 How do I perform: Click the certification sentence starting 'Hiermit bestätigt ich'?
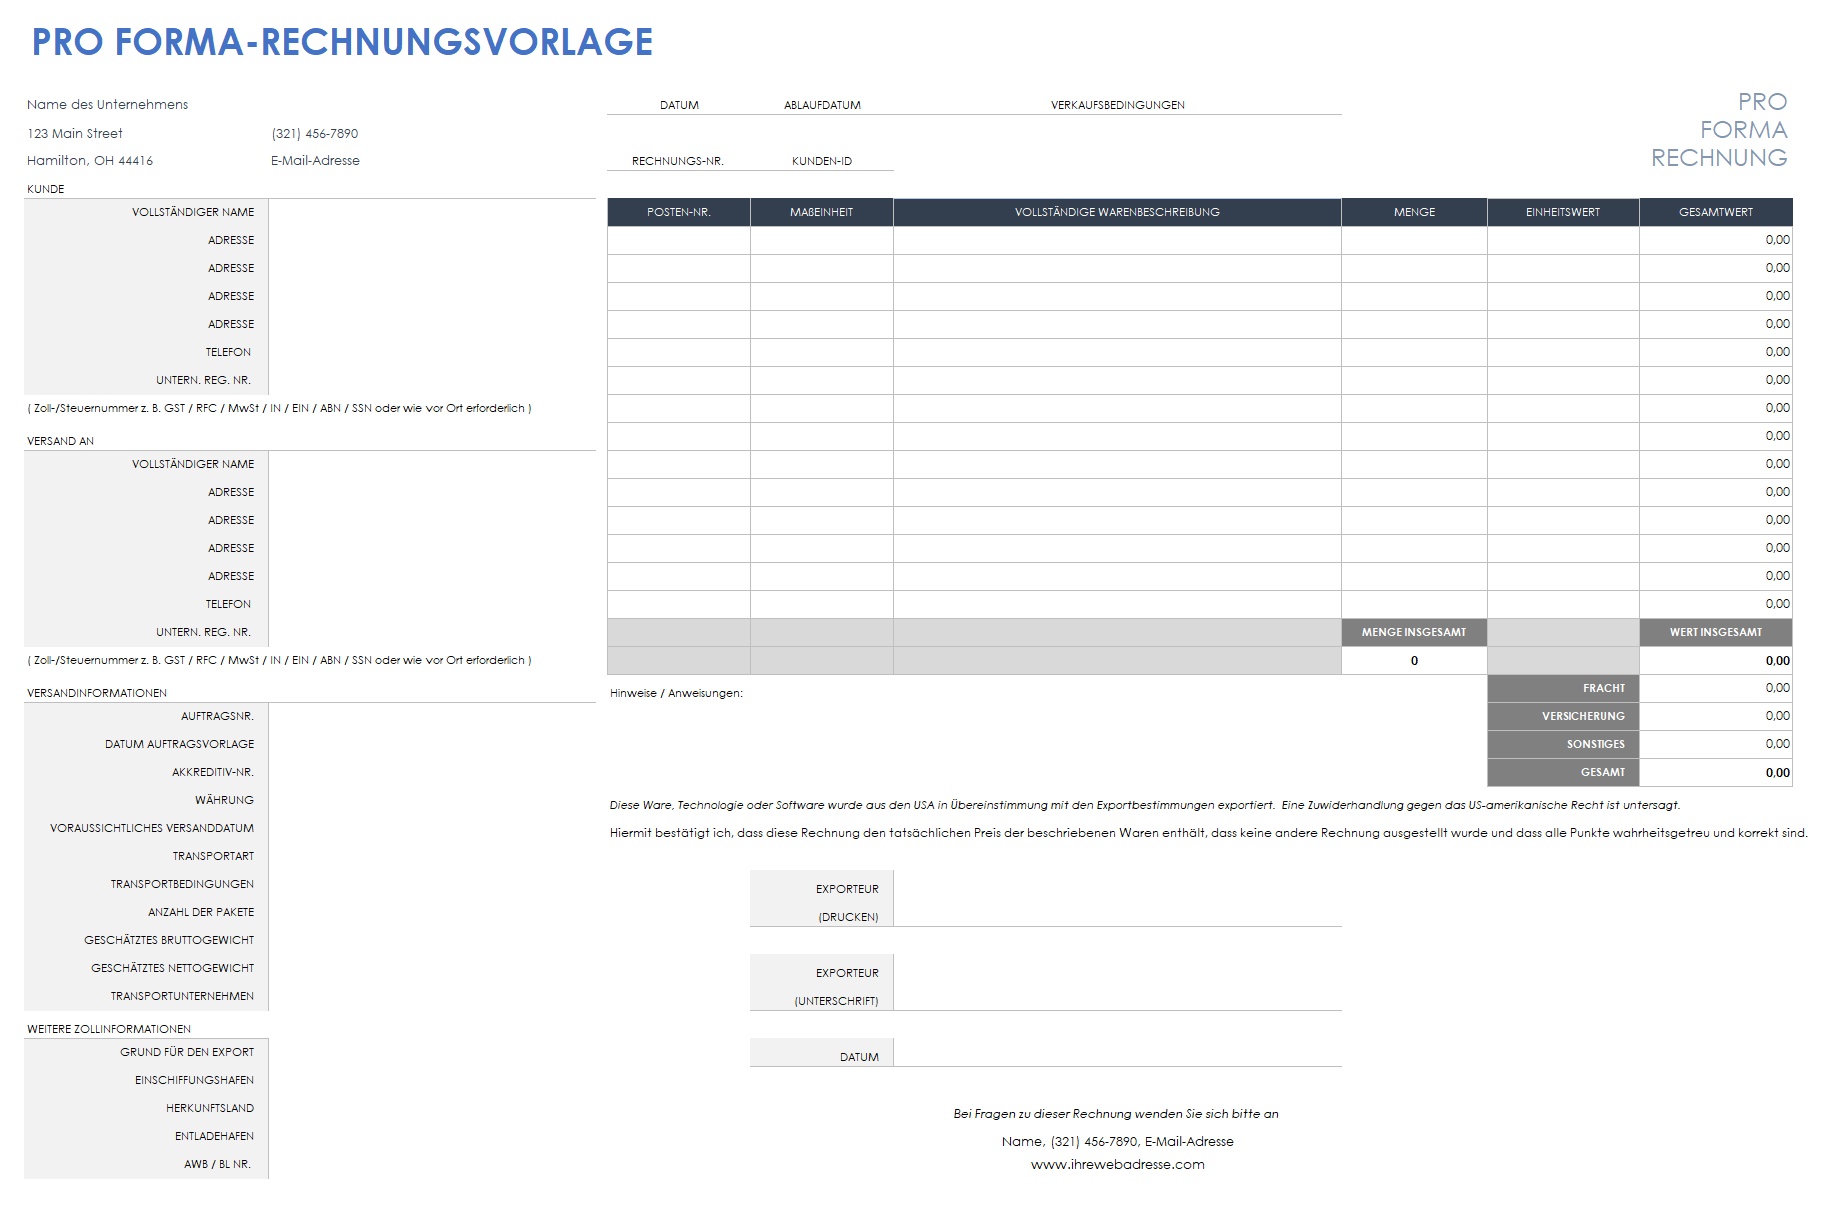(1208, 833)
